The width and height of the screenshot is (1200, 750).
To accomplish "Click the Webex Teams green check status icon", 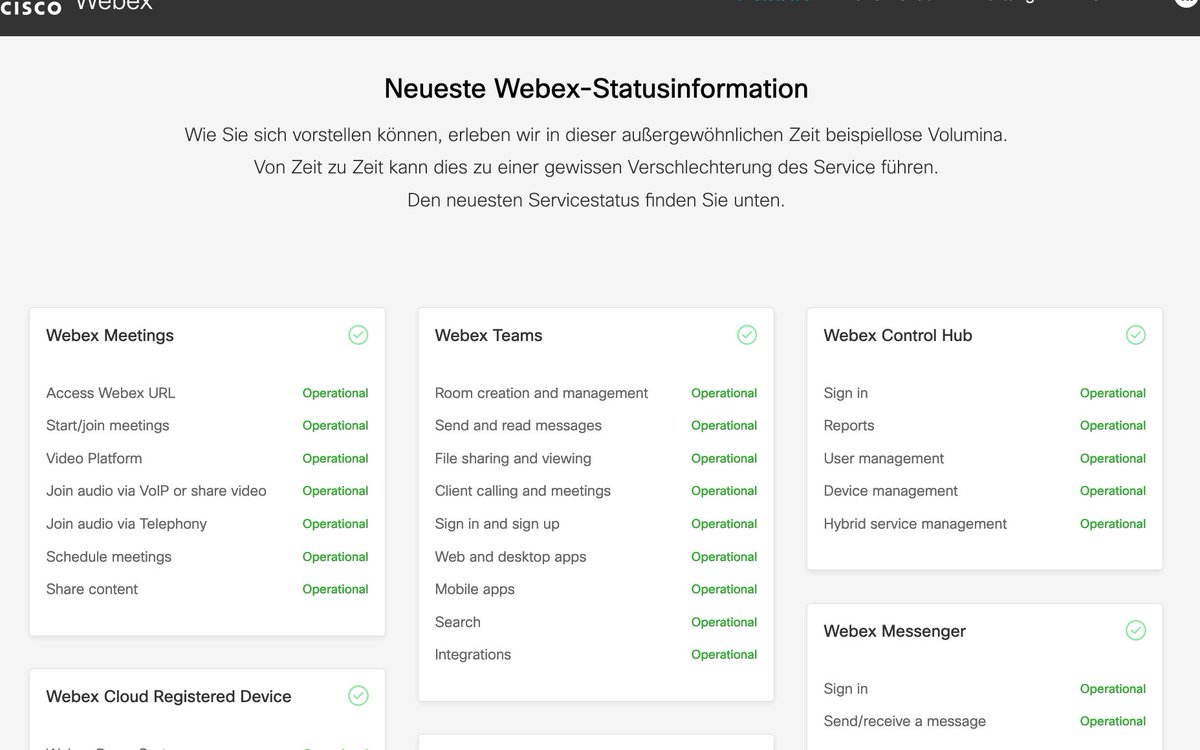I will [747, 335].
